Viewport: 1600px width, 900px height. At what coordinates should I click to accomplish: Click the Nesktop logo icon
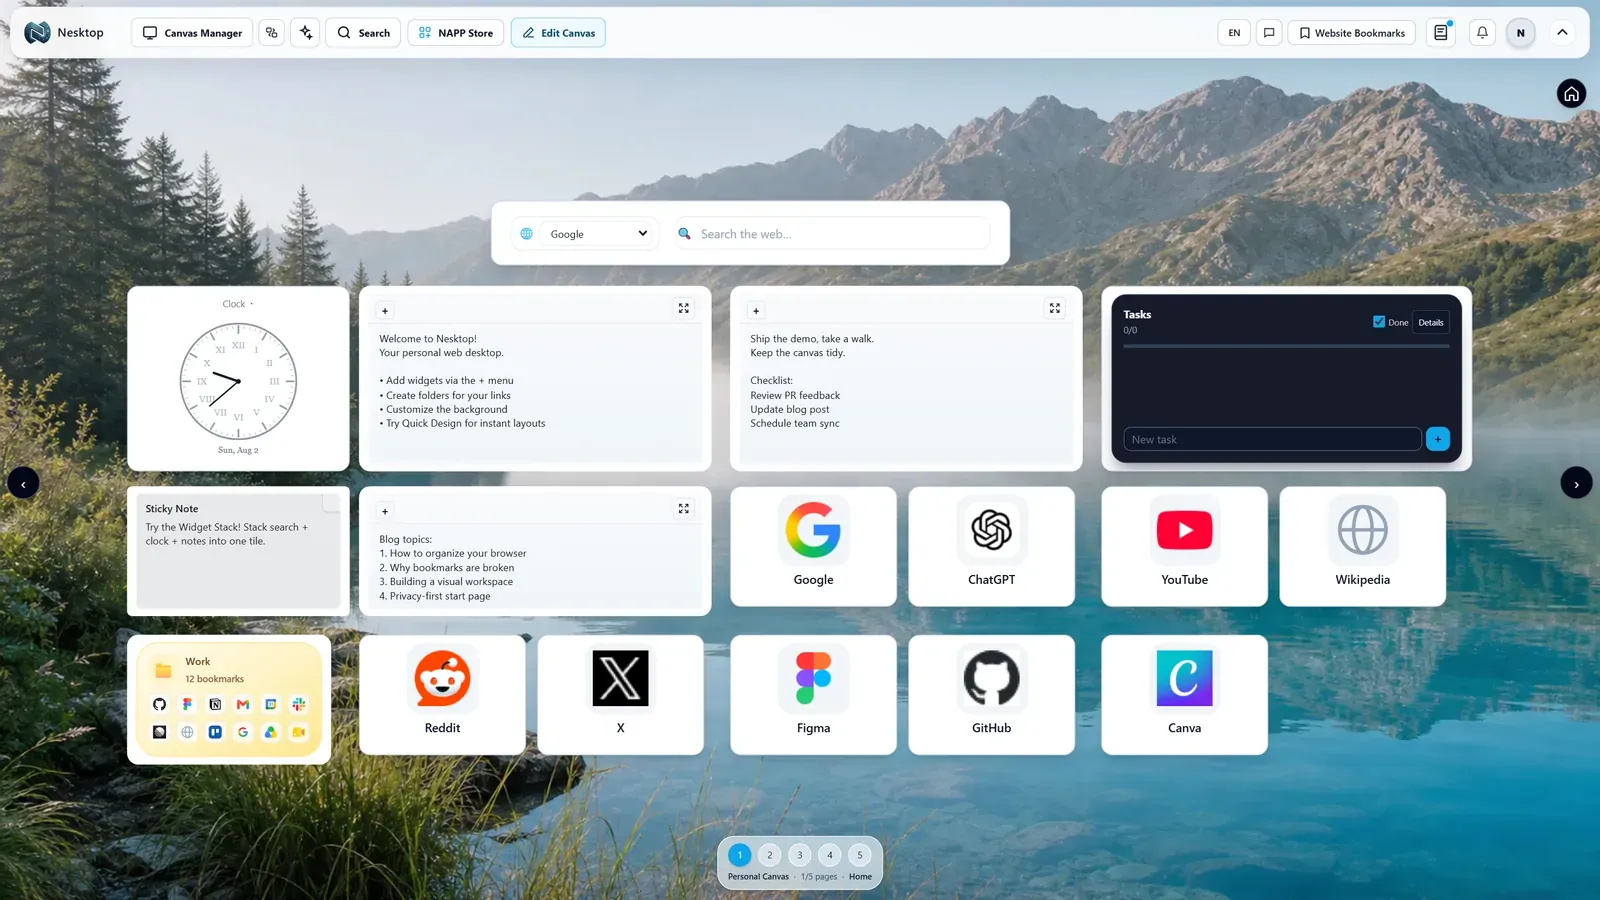pos(37,33)
